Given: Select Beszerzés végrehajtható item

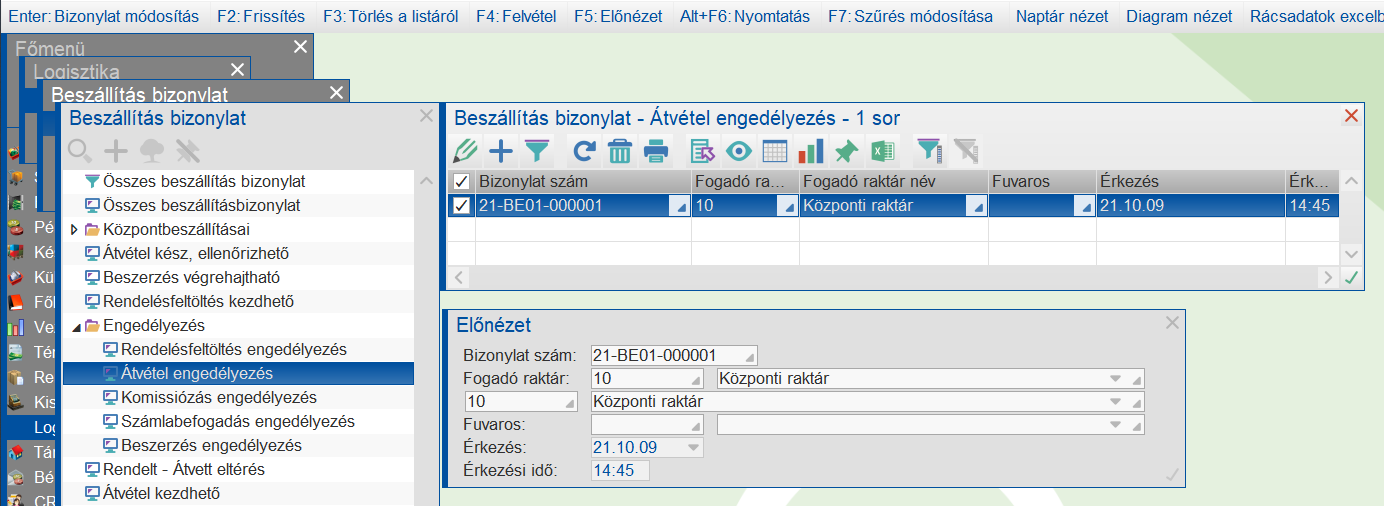Looking at the screenshot, I should (191, 278).
